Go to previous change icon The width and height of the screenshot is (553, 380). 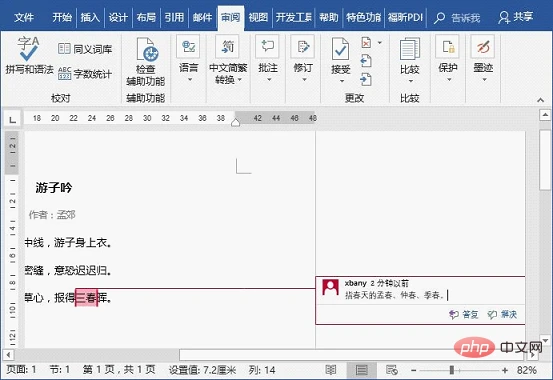[x=366, y=61]
